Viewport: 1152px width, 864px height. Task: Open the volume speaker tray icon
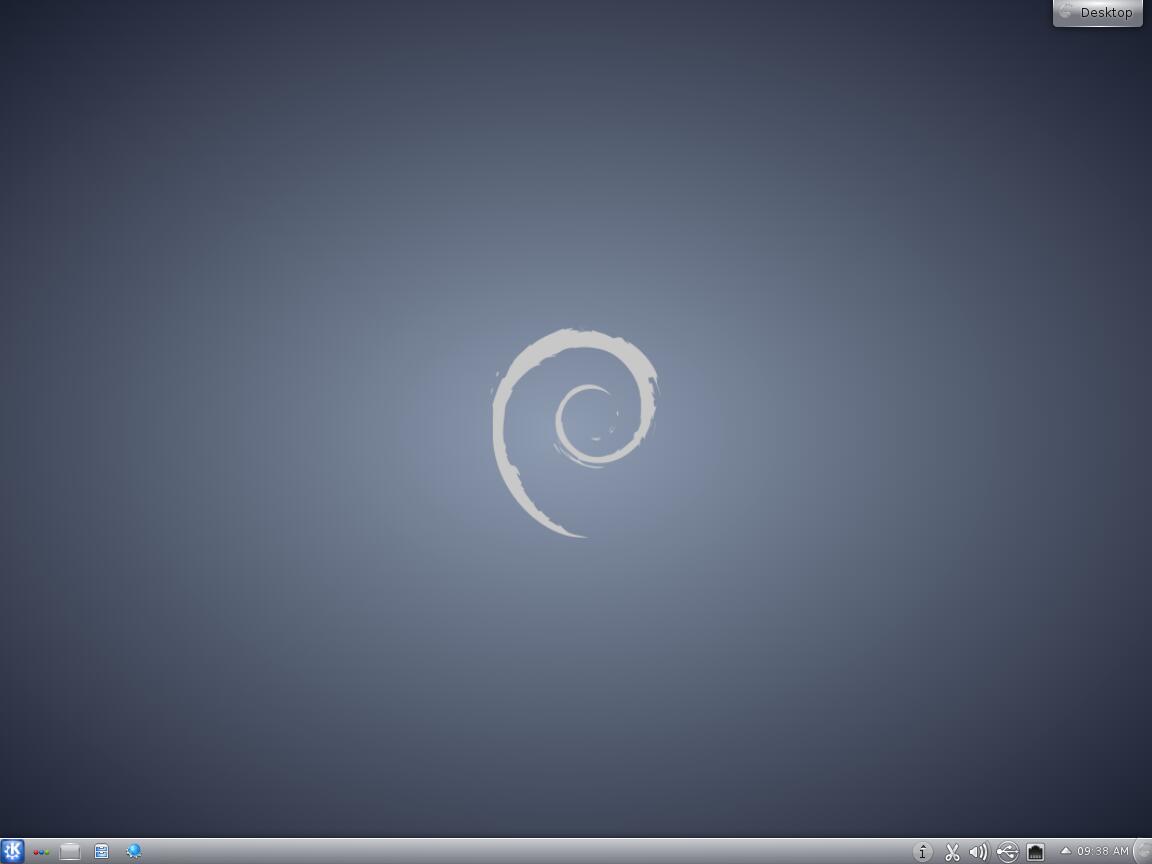click(979, 852)
